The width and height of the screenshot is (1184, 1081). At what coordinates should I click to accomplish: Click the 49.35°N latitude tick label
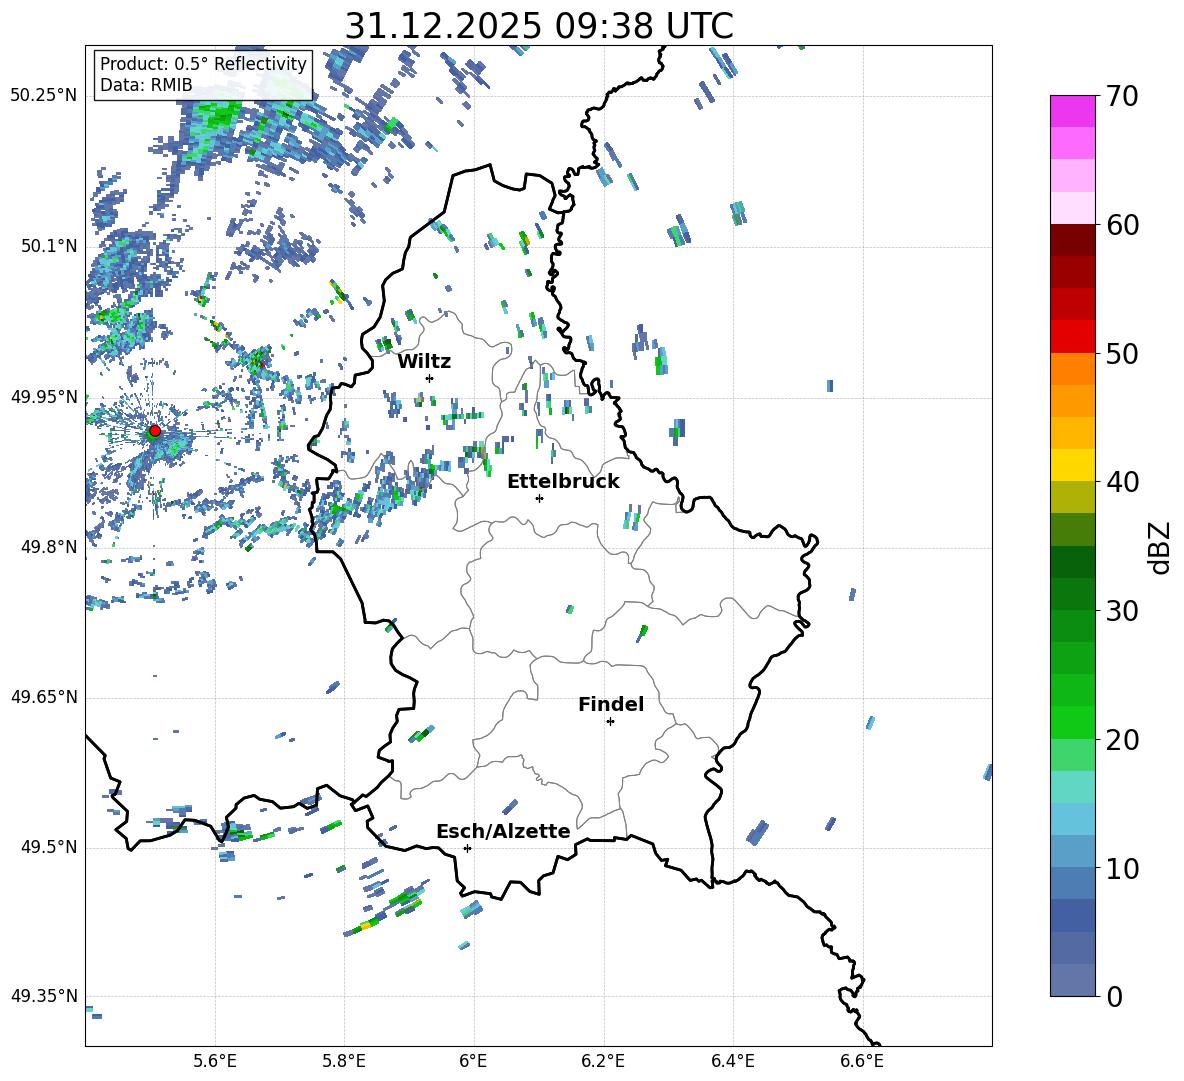pos(43,996)
